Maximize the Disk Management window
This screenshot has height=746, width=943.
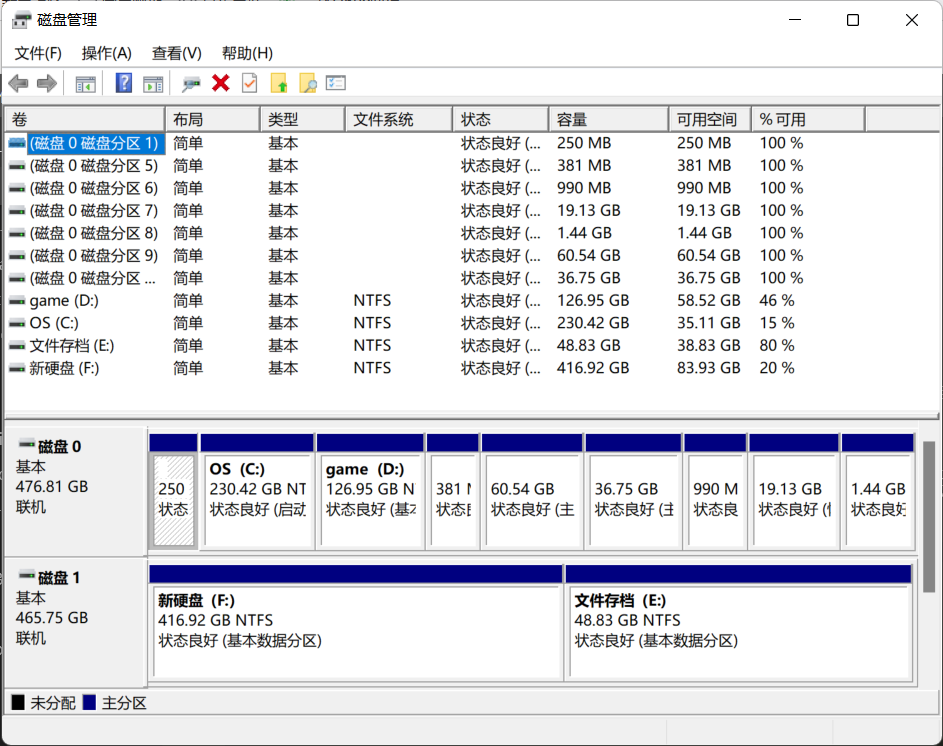[x=853, y=20]
